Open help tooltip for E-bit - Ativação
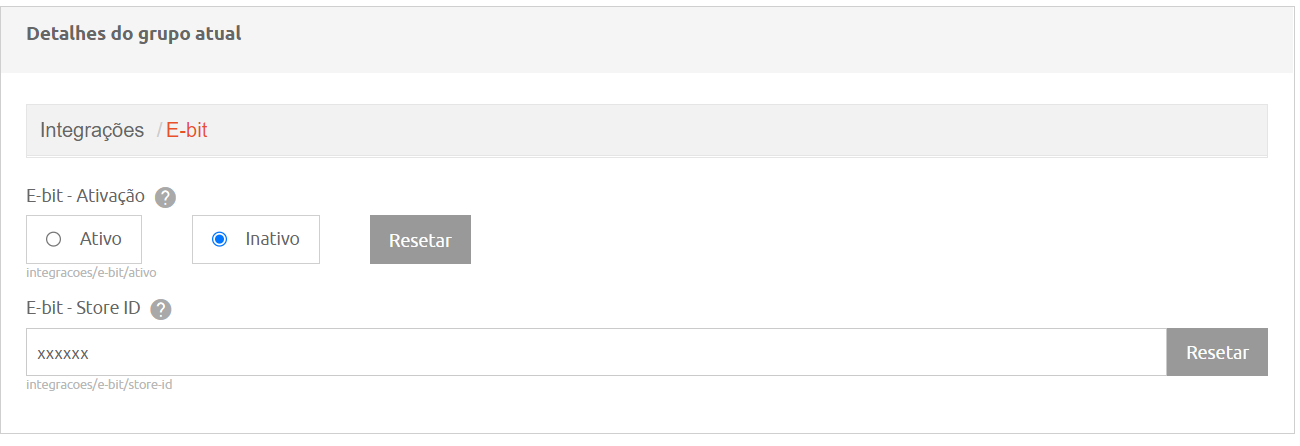The width and height of the screenshot is (1300, 446). pyautogui.click(x=166, y=197)
